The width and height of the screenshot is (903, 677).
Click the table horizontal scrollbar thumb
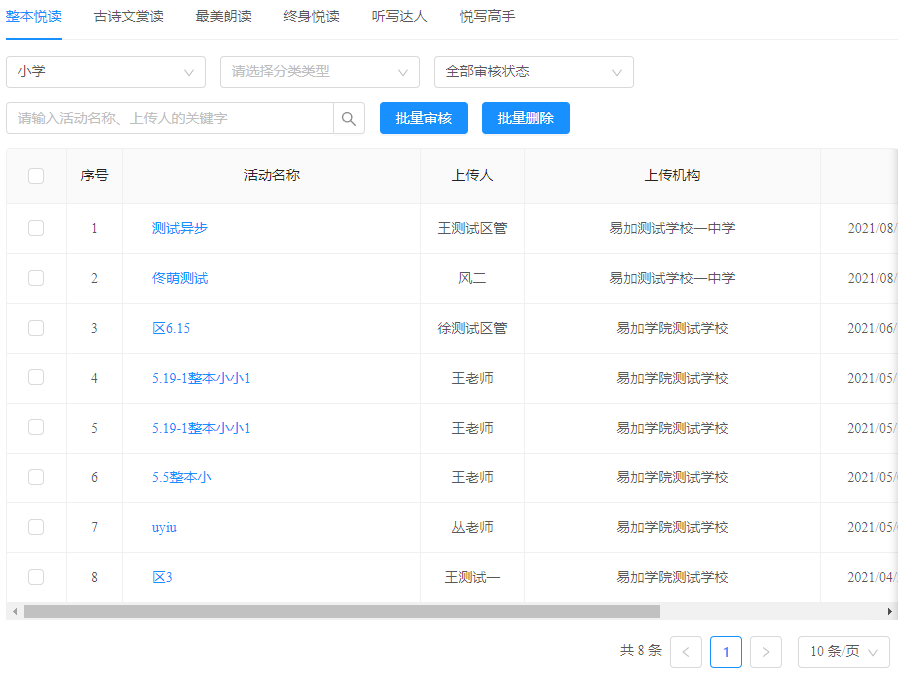point(342,611)
